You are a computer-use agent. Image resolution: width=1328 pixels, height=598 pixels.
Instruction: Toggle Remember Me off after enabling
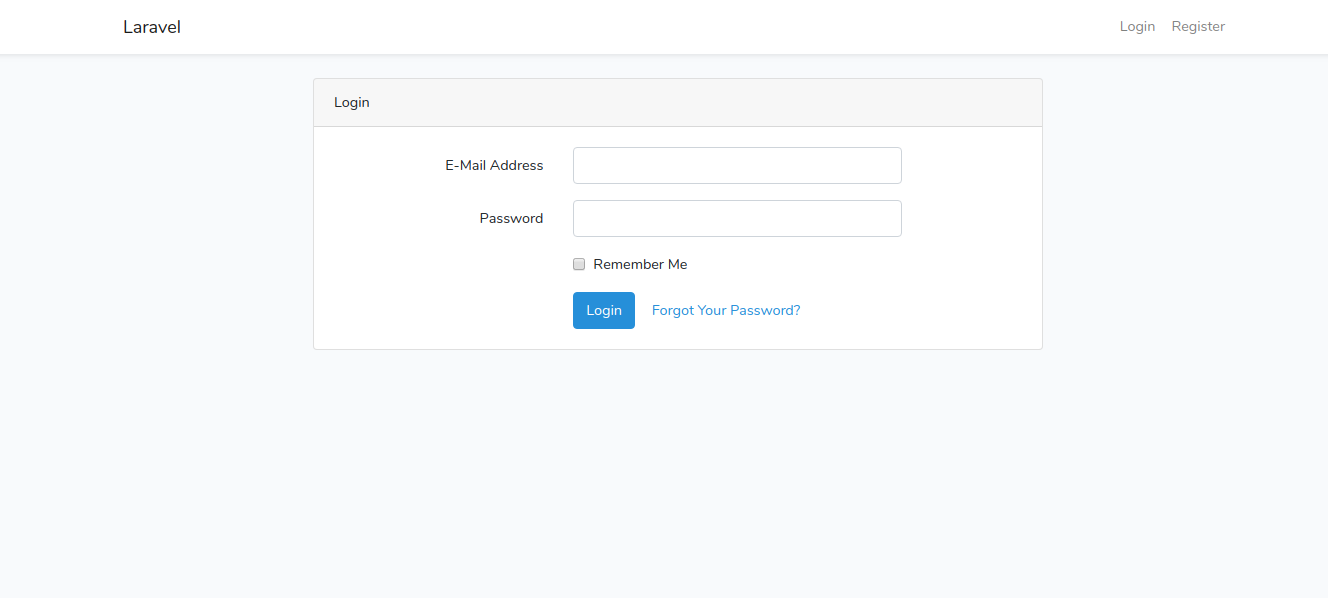579,263
